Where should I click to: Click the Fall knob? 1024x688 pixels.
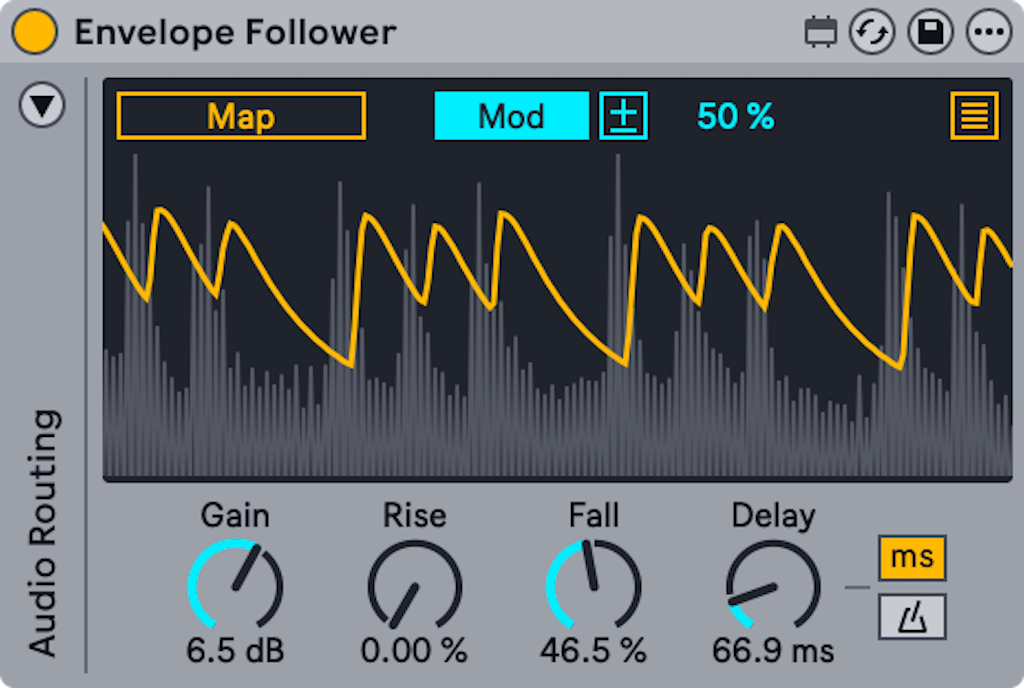point(594,585)
